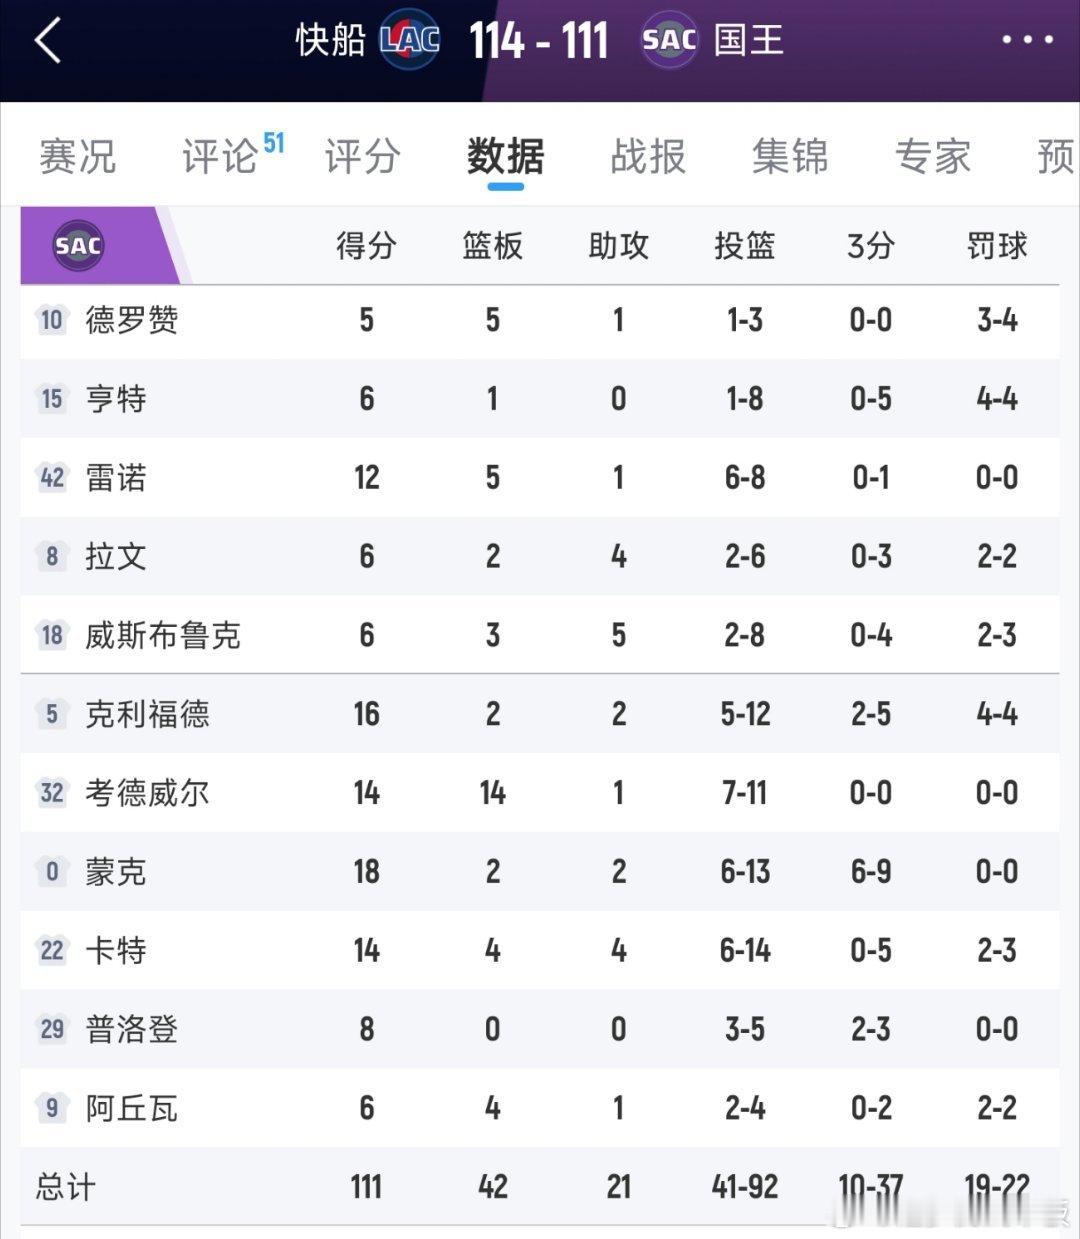1080x1239 pixels.
Task: Tap the 篮板 column header
Action: (492, 246)
